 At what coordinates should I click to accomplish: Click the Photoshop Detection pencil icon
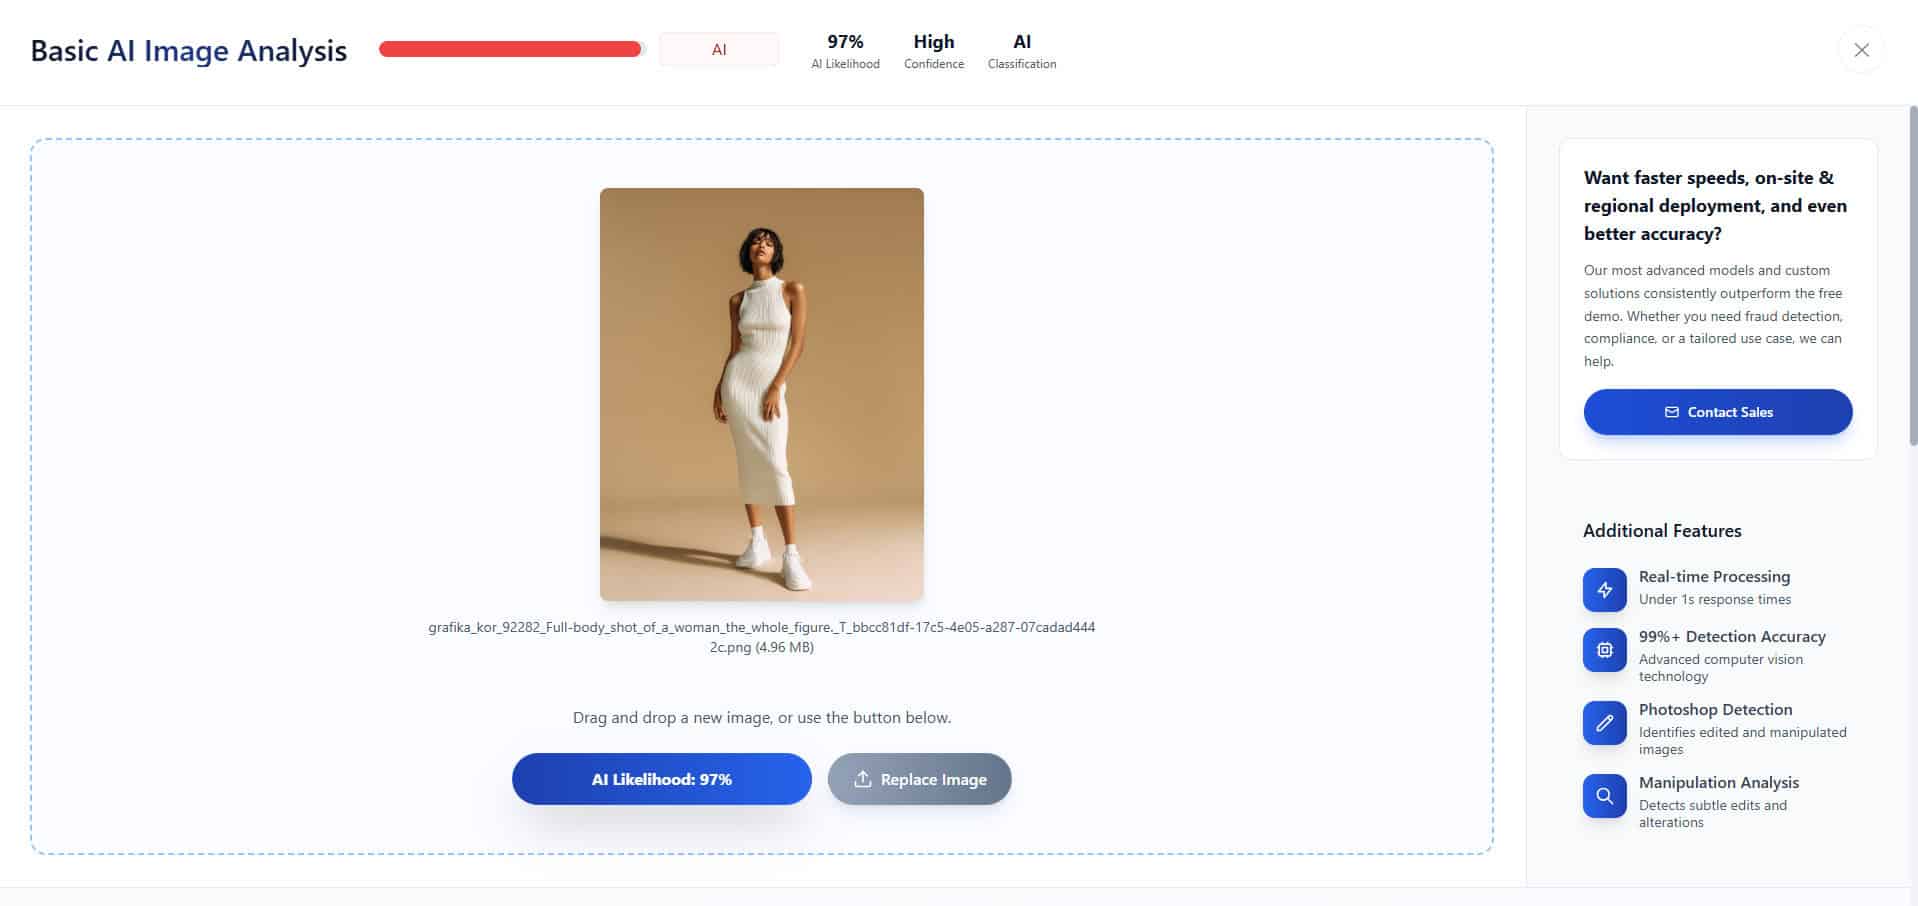click(1604, 723)
